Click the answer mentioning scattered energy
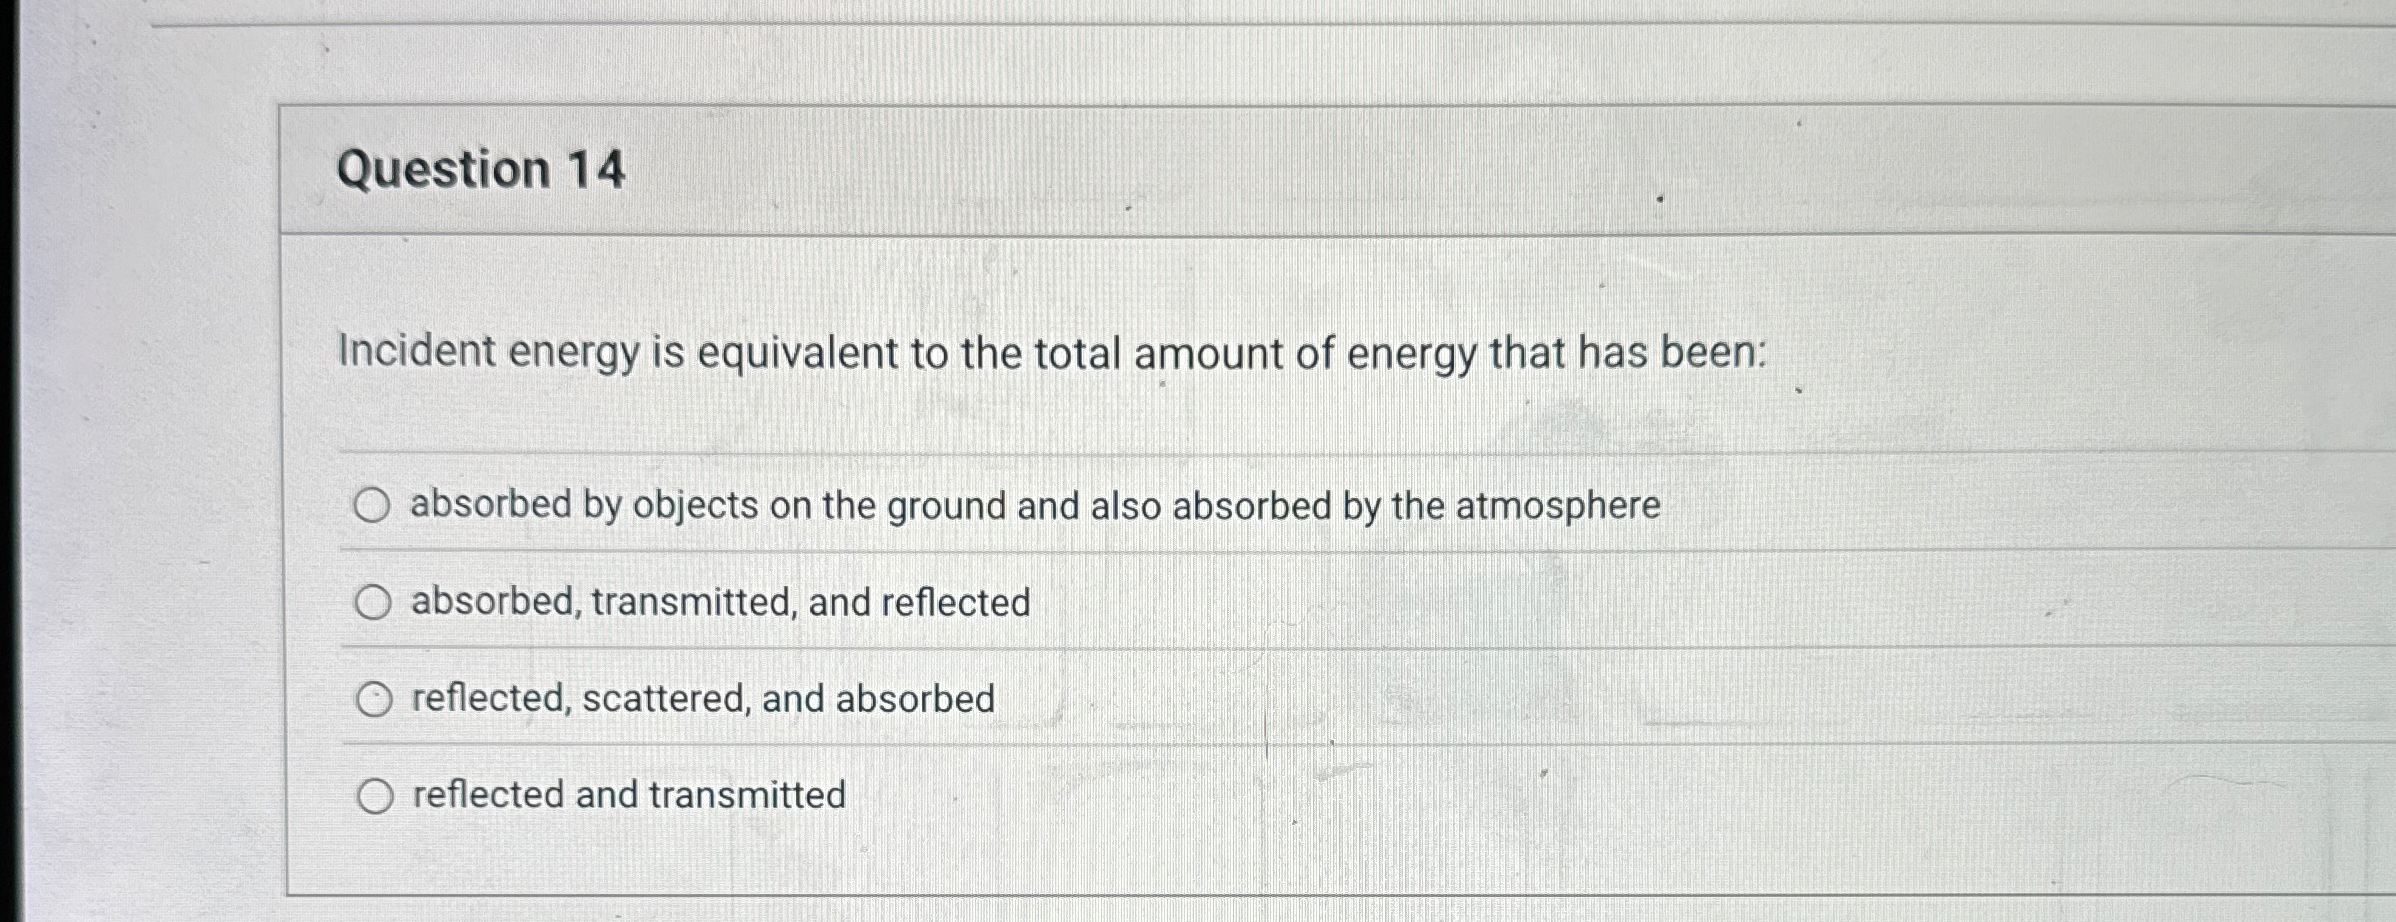 pyautogui.click(x=700, y=699)
